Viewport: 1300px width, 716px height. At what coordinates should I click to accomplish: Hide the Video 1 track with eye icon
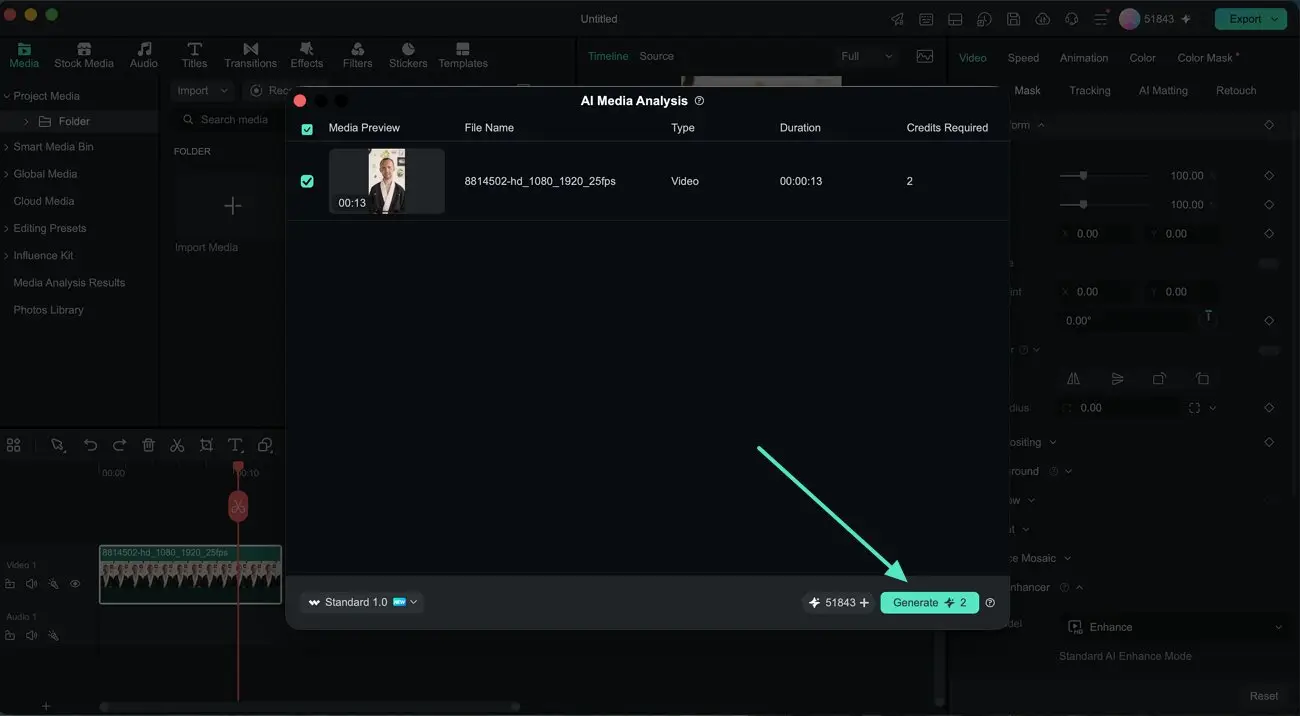75,584
